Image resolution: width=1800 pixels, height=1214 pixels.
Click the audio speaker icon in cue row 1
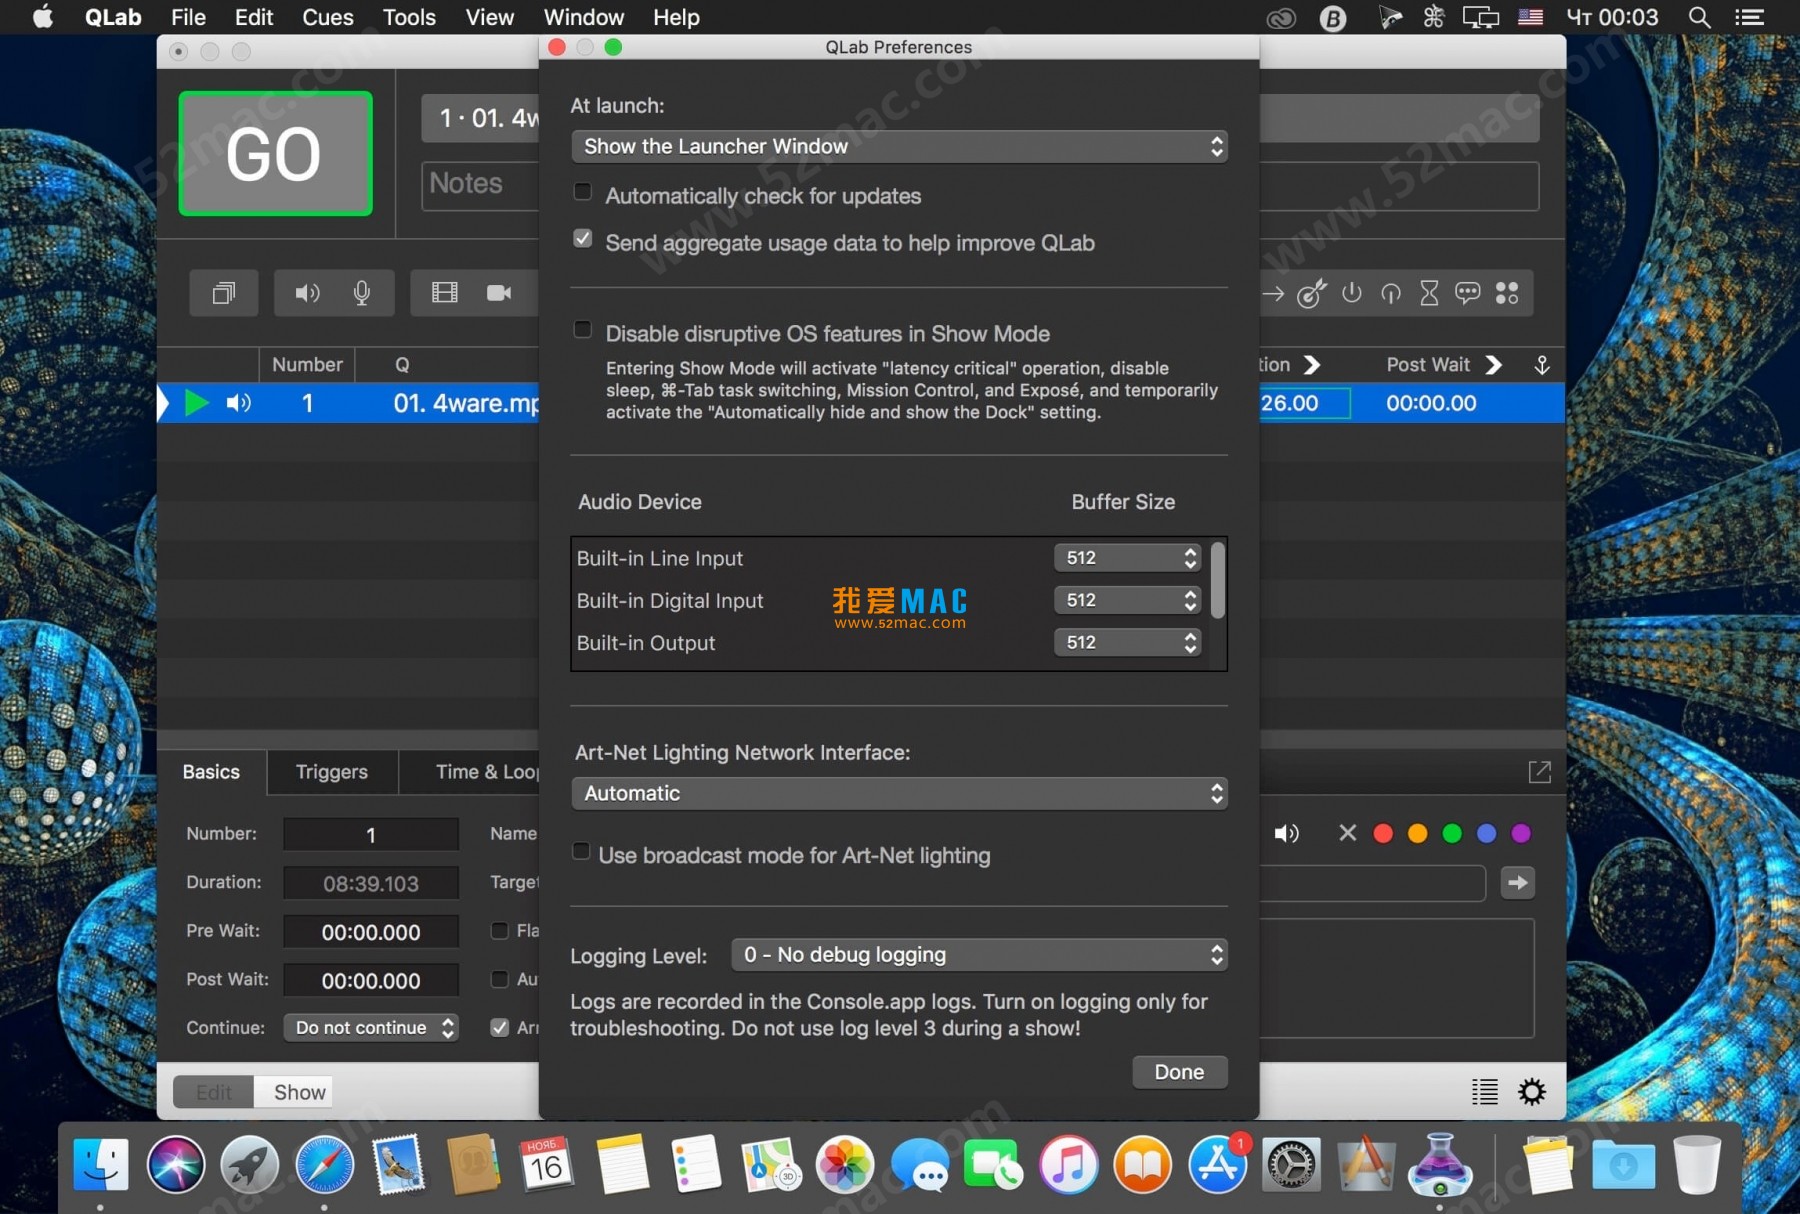coord(239,403)
